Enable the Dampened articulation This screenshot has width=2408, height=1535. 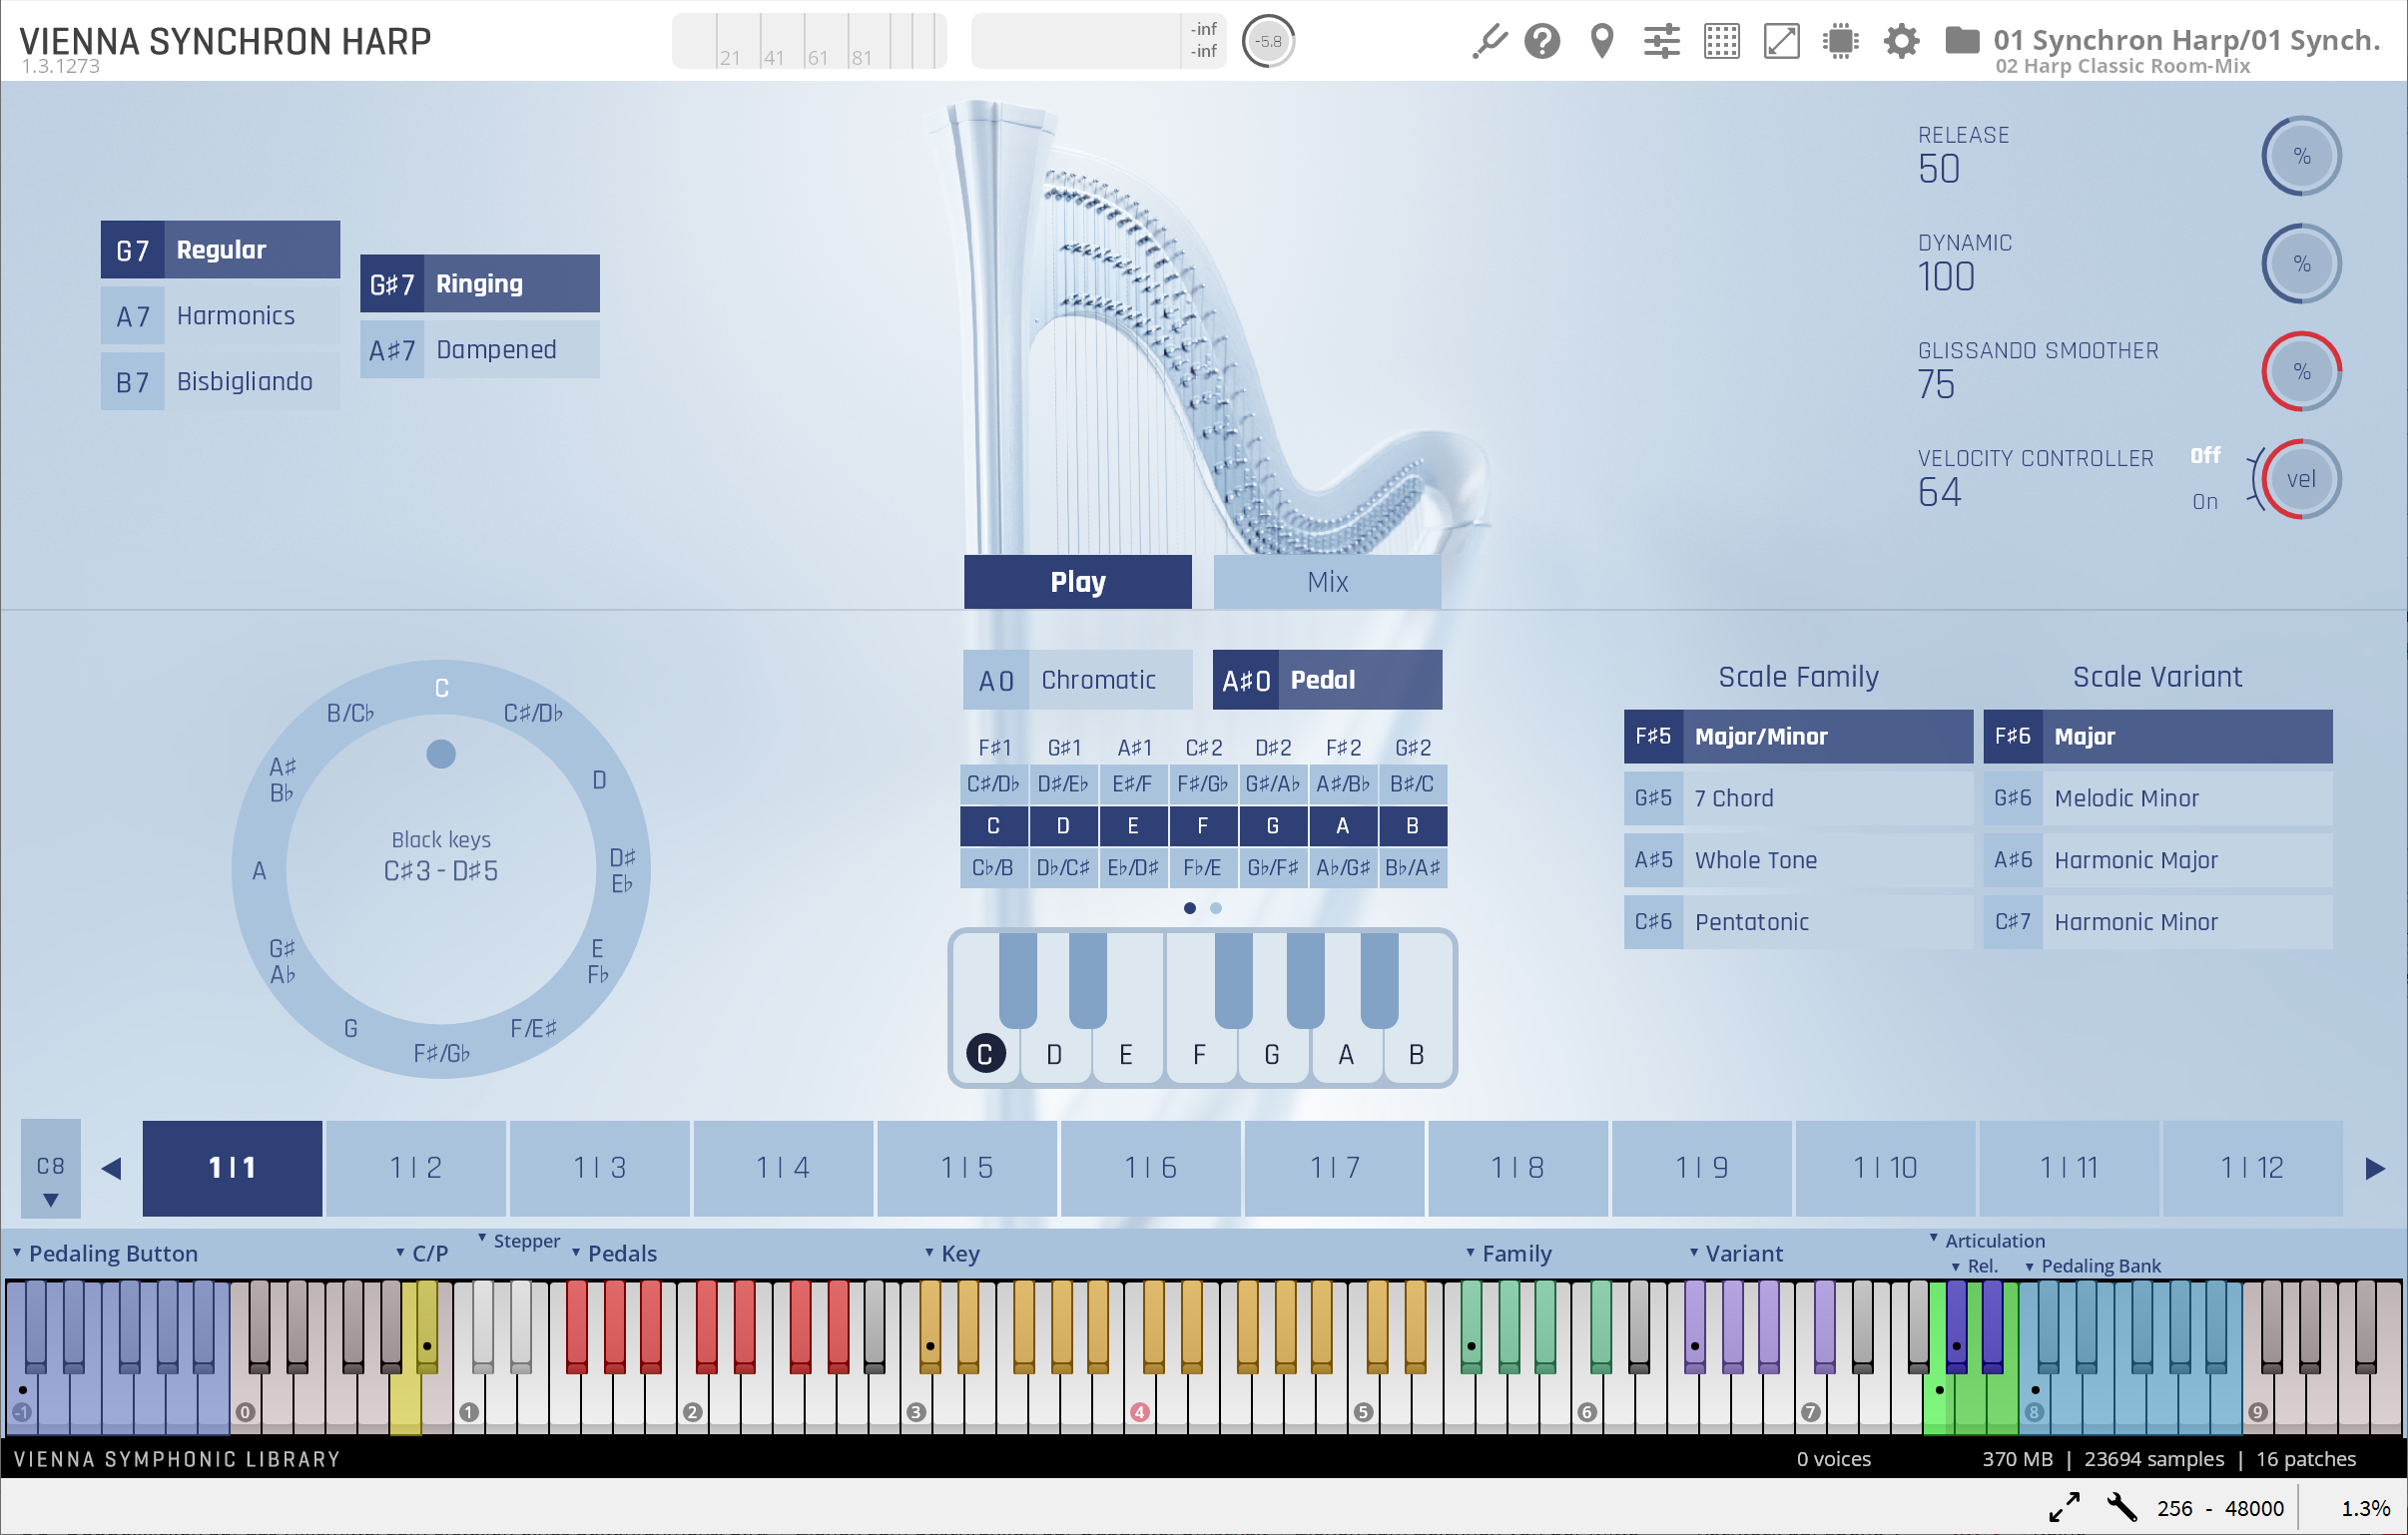479,350
